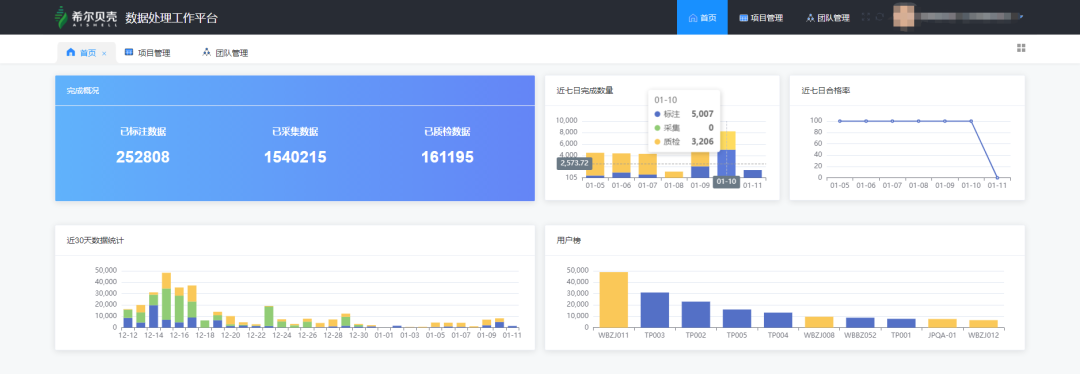Click the 数据处理工作平台 platform title
The width and height of the screenshot is (1080, 374).
click(172, 18)
